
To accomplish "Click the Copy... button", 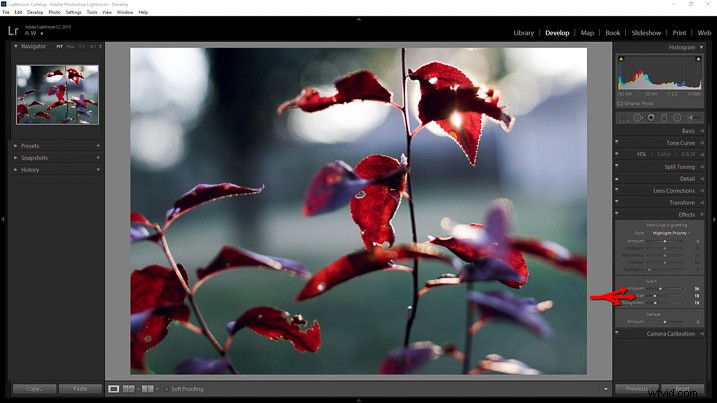I will 34,389.
